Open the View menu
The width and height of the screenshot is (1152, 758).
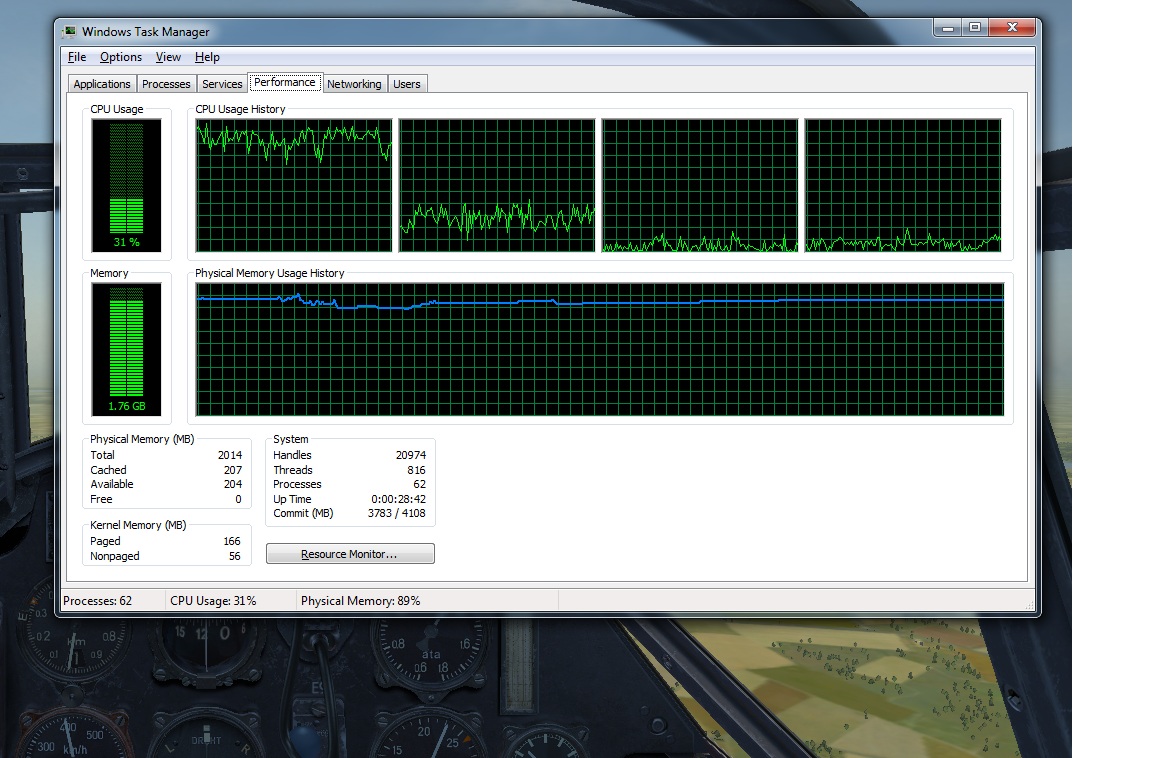168,57
